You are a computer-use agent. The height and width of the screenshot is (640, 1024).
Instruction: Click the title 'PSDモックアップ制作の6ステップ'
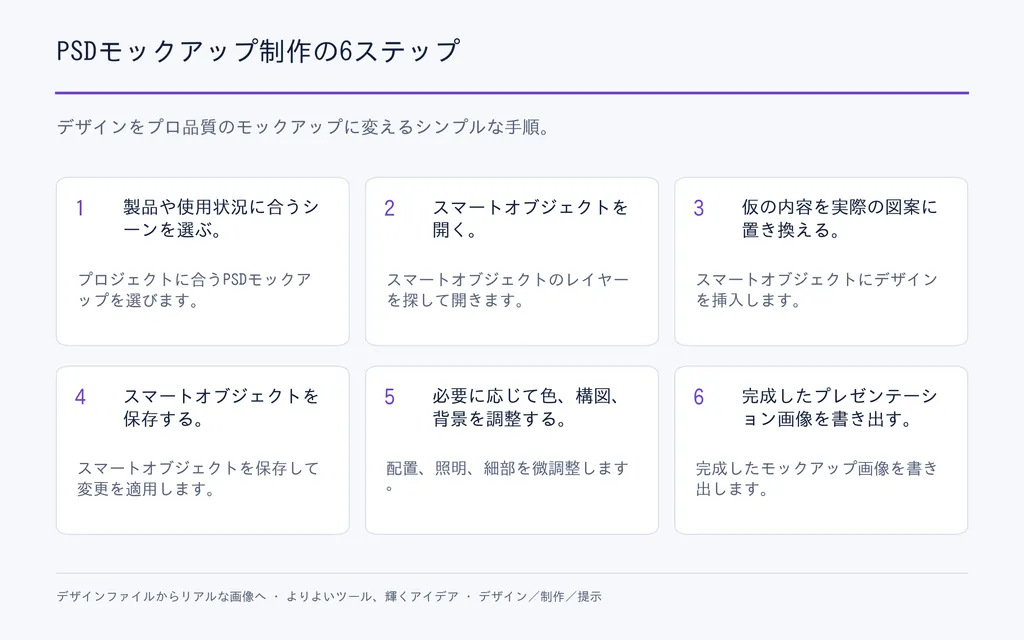(258, 51)
